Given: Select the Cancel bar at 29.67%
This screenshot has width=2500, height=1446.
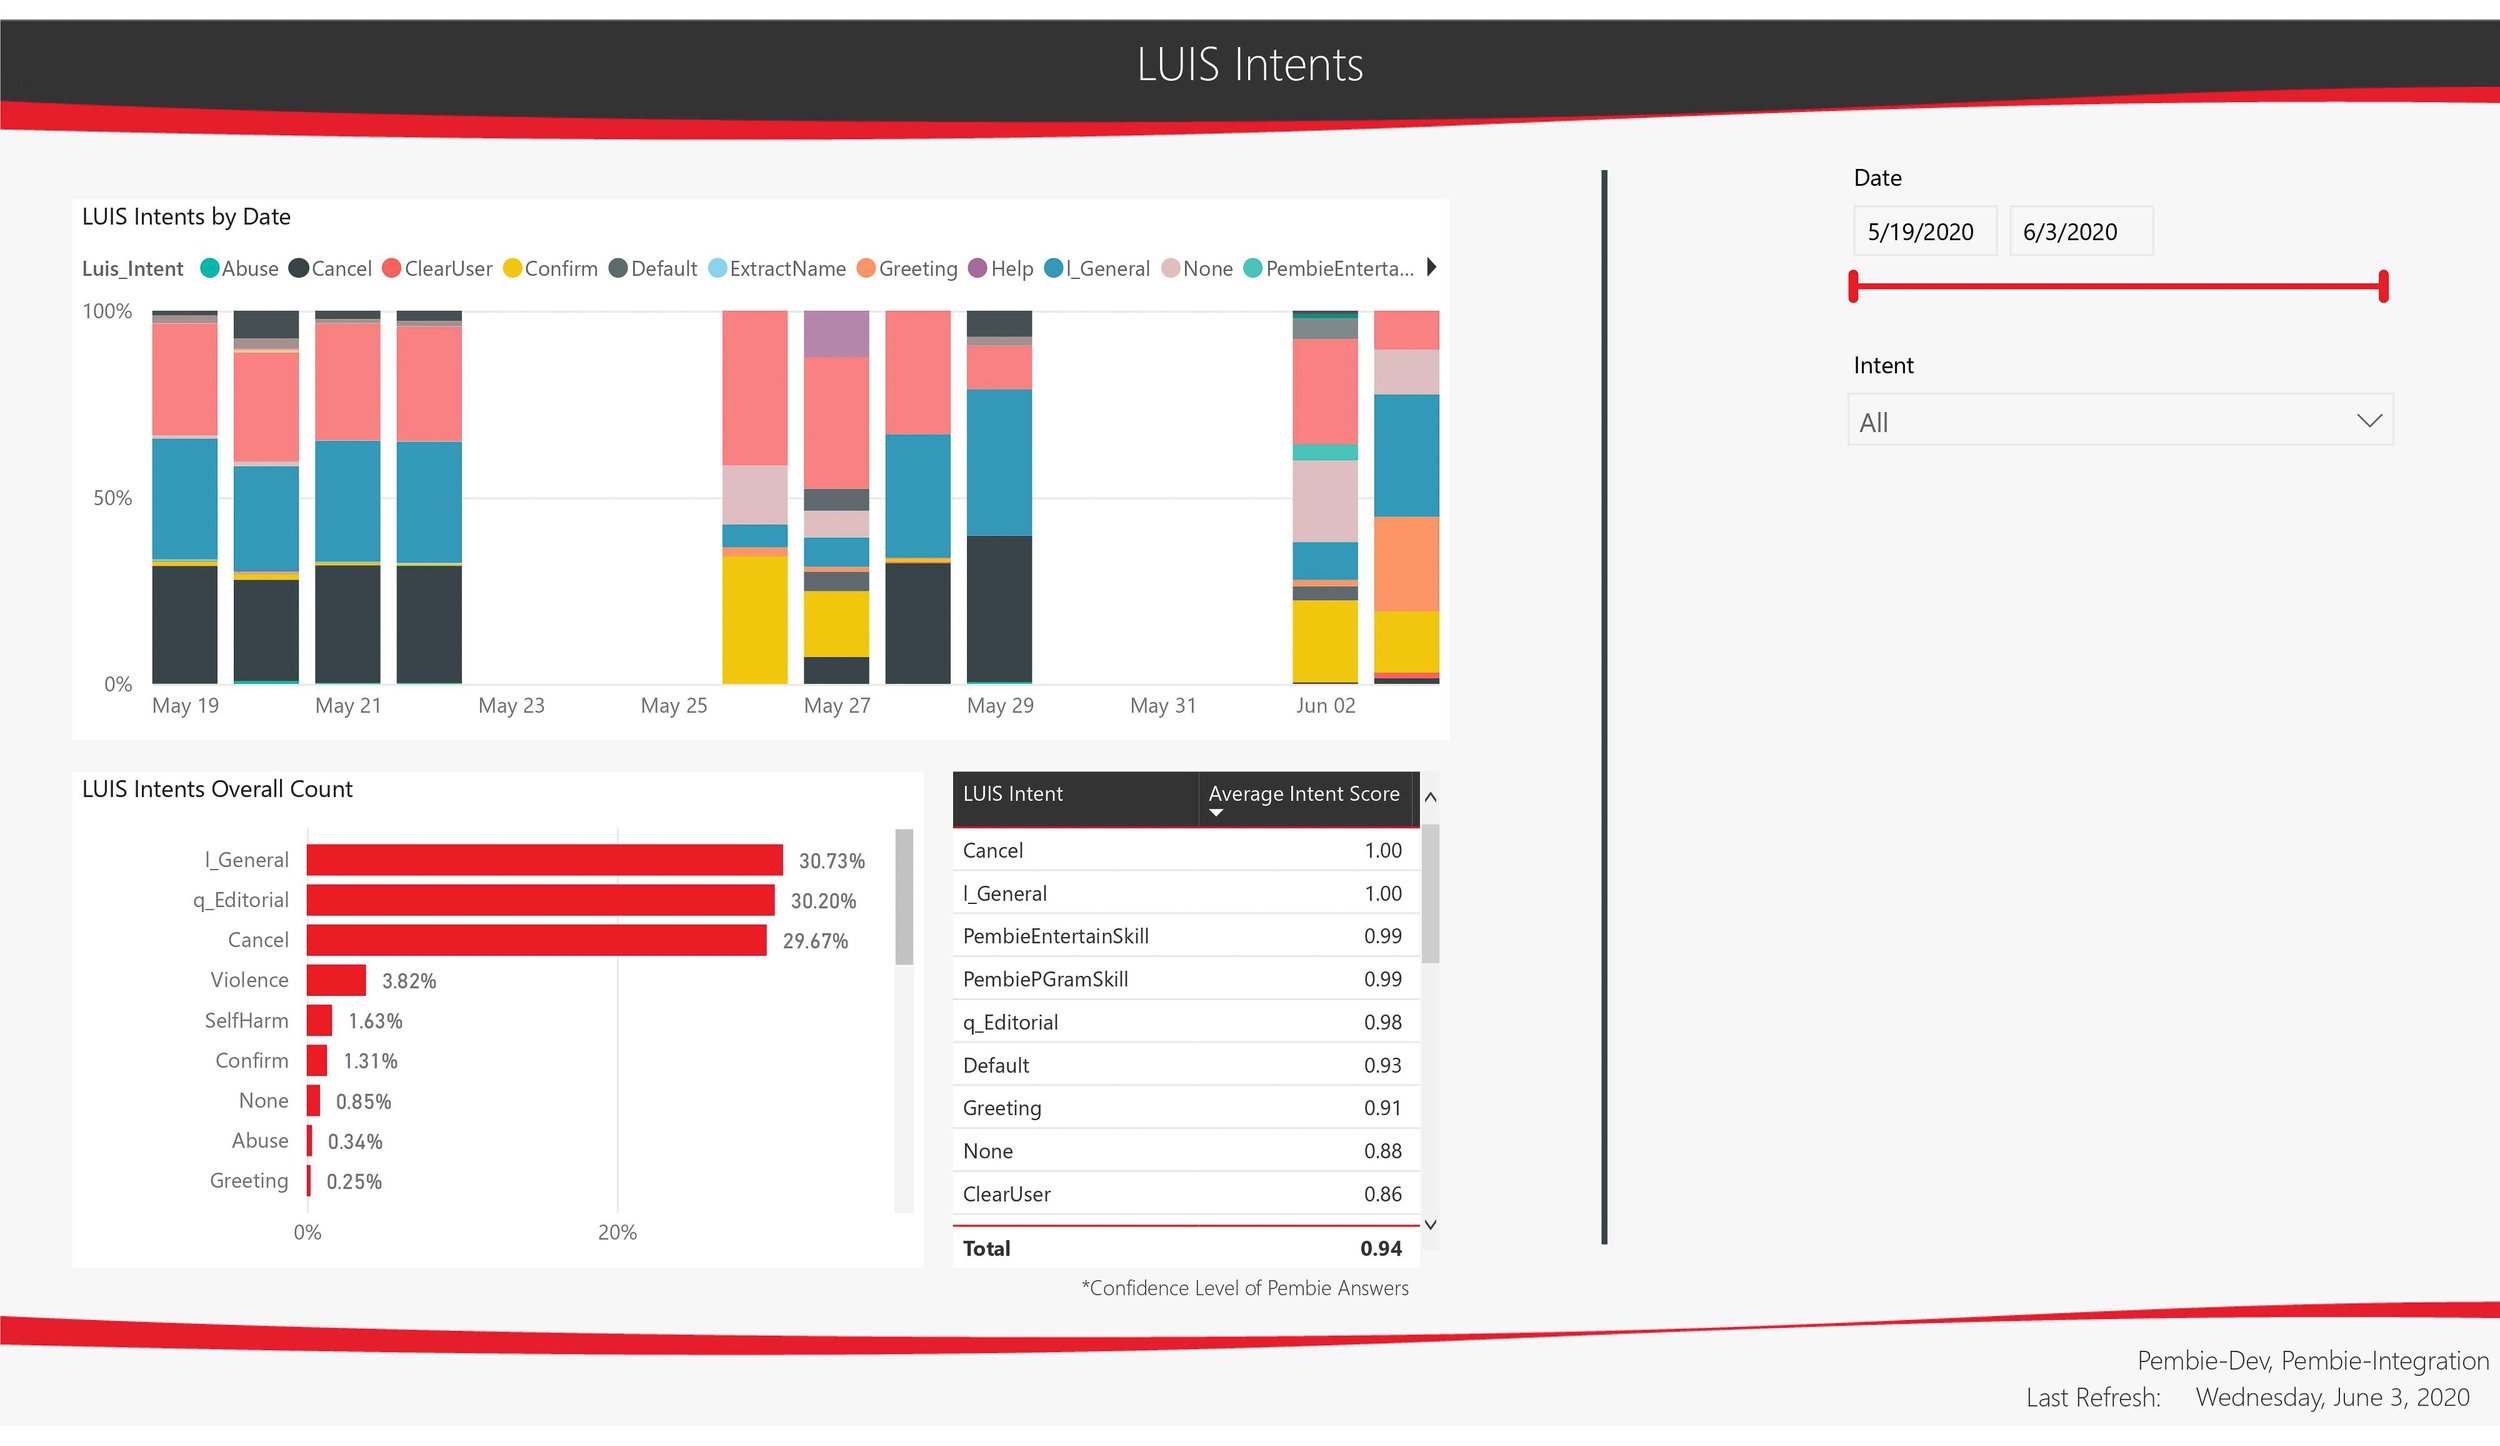Looking at the screenshot, I should pyautogui.click(x=536, y=940).
